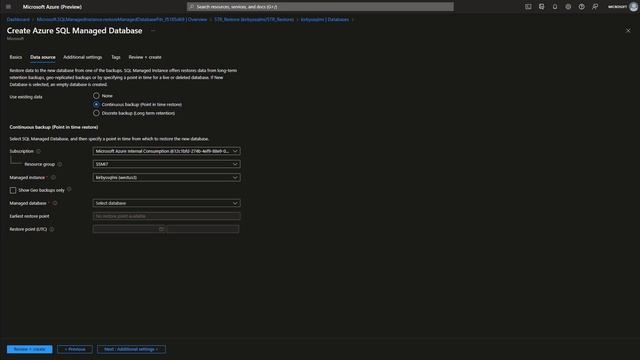Enable Show Geo backups only checkbox
This screenshot has width=640, height=360.
13,190
